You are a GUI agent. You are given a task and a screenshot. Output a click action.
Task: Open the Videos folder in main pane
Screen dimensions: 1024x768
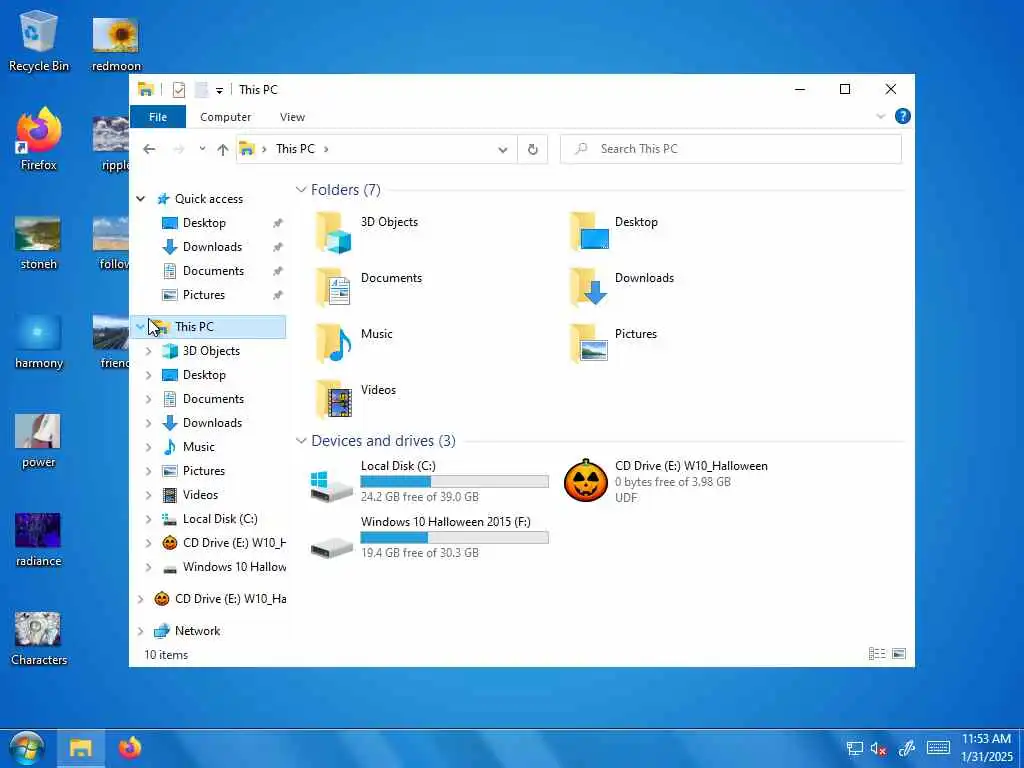(x=334, y=400)
